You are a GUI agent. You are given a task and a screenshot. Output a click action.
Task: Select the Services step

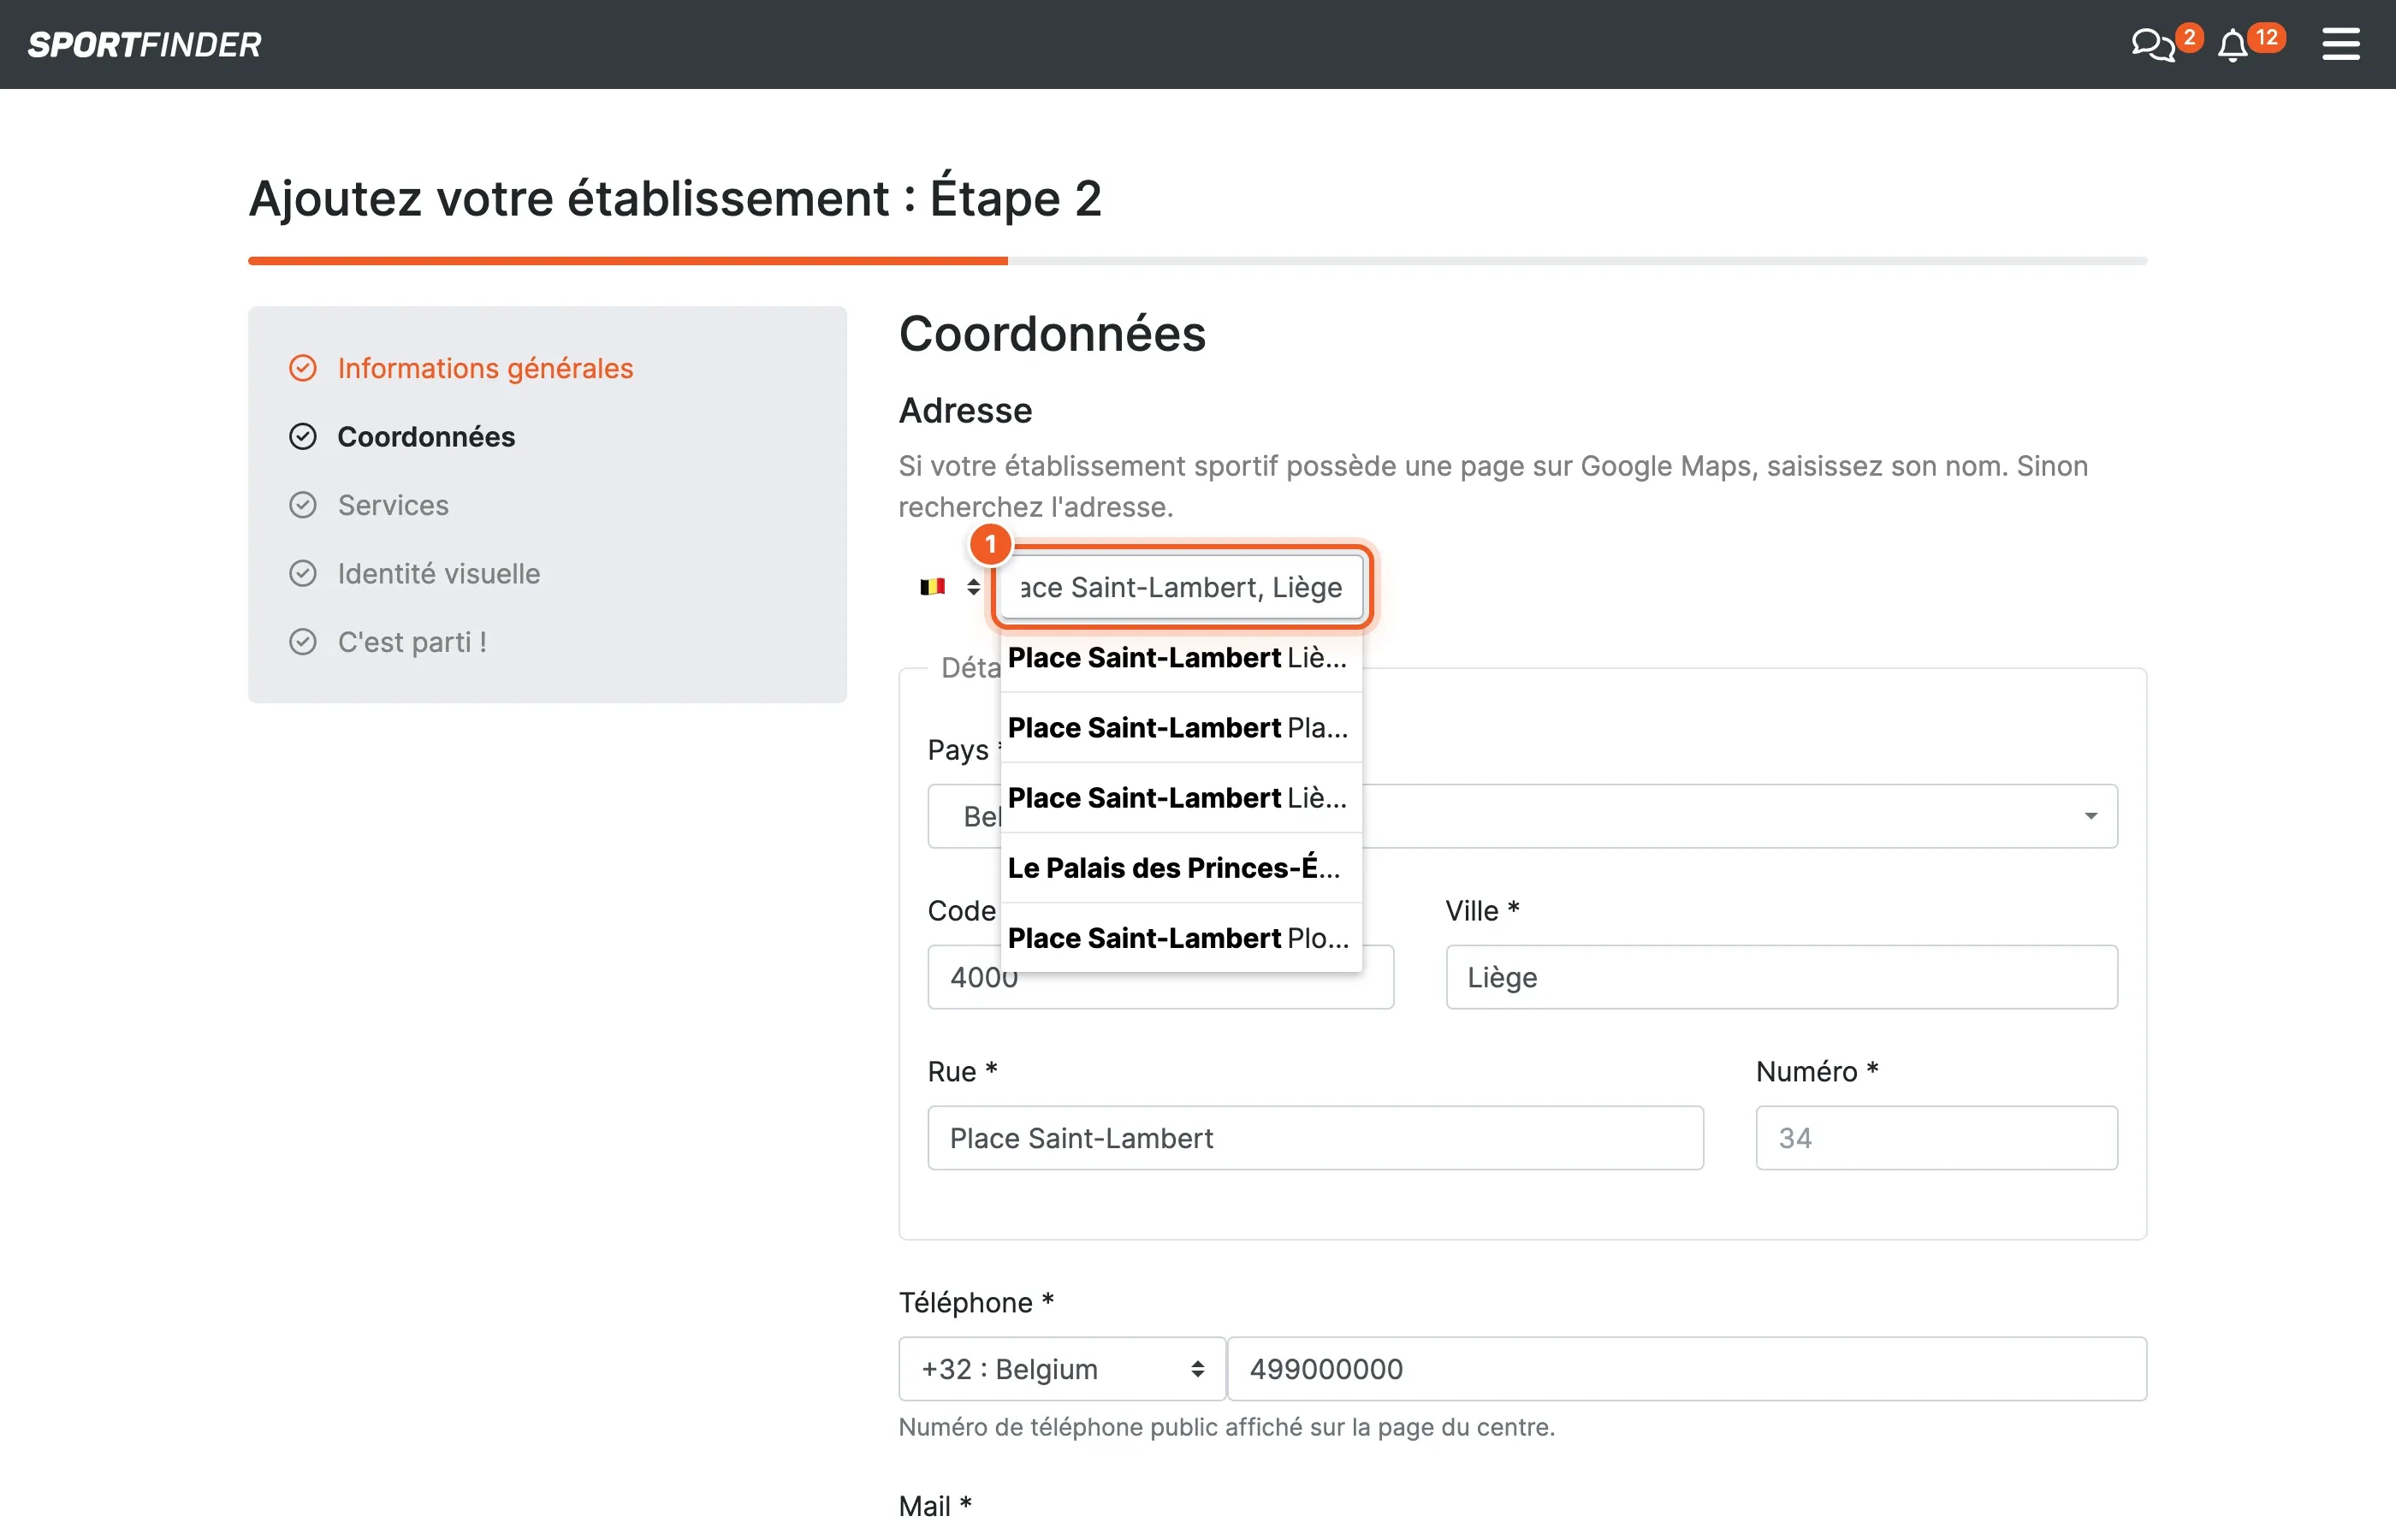393,505
